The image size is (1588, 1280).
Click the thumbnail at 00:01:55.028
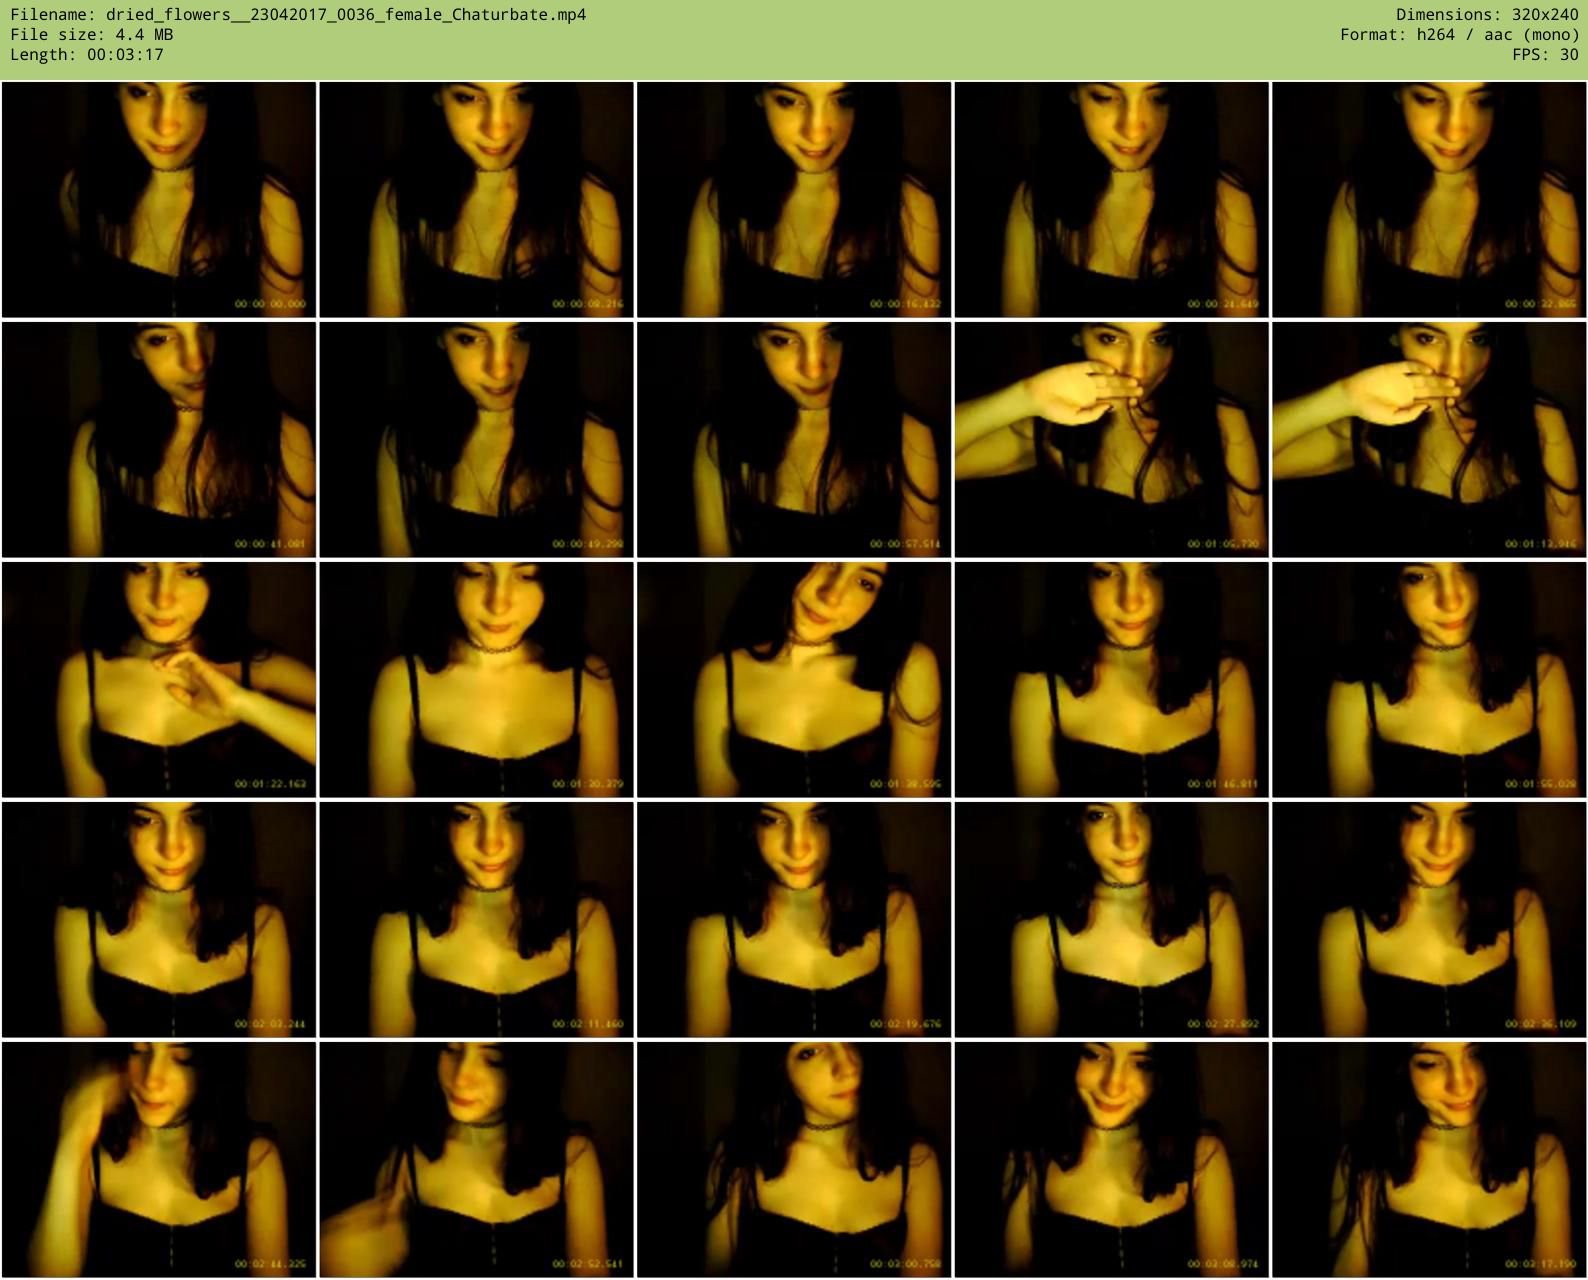[1429, 680]
